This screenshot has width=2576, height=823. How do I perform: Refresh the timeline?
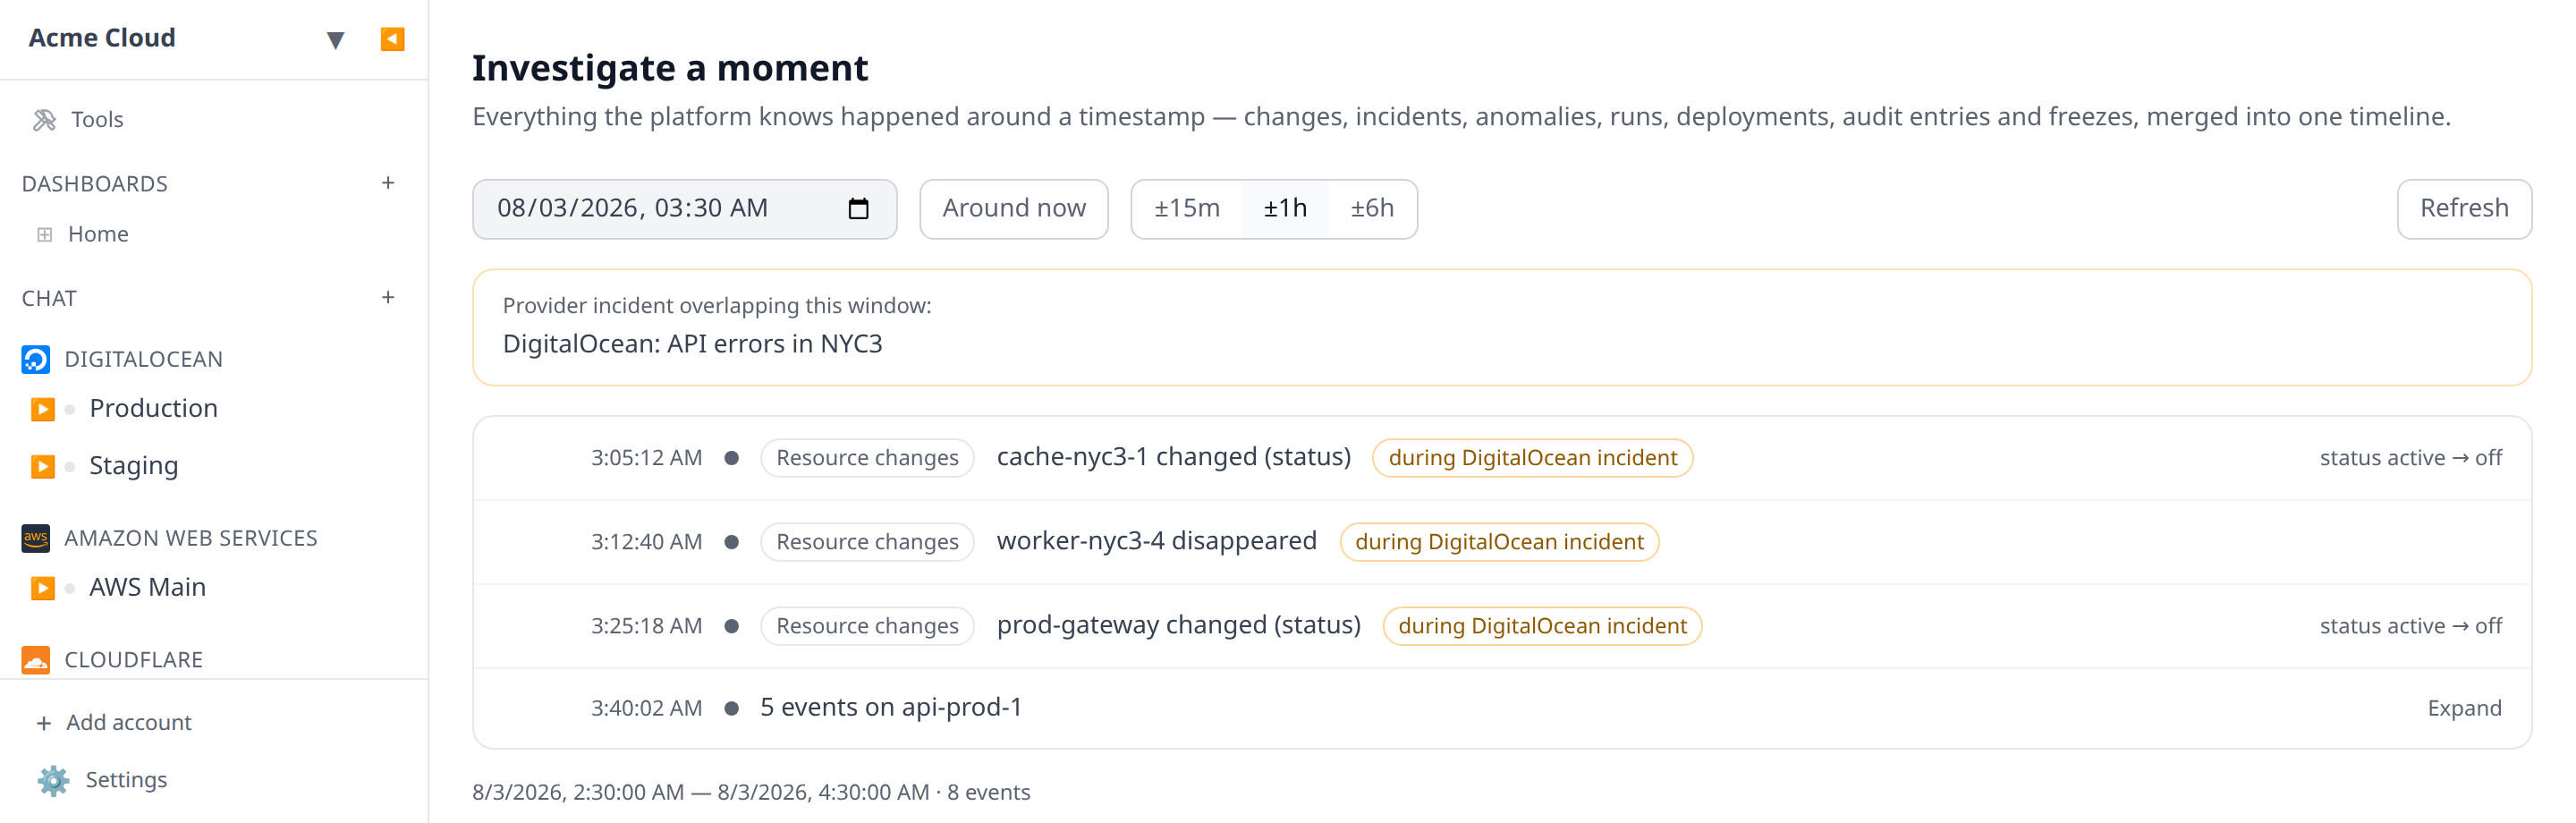click(x=2463, y=209)
